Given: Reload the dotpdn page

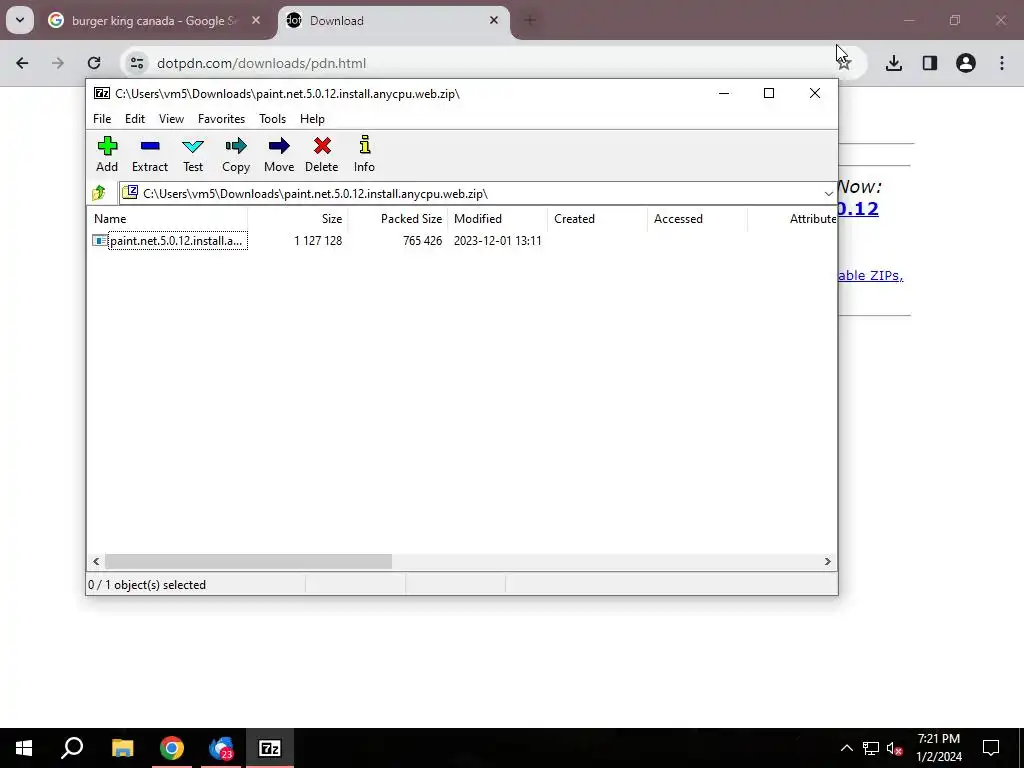Looking at the screenshot, I should [x=94, y=63].
